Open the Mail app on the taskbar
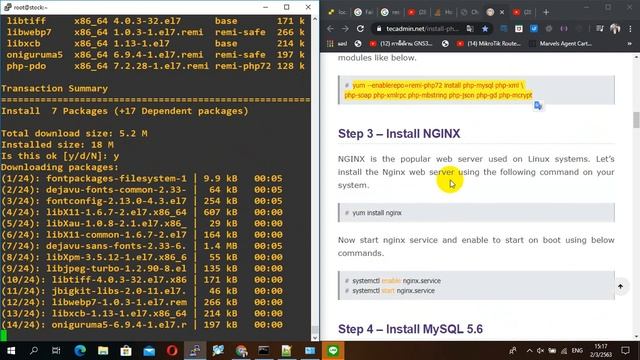The width and height of the screenshot is (640, 360). 149,351
